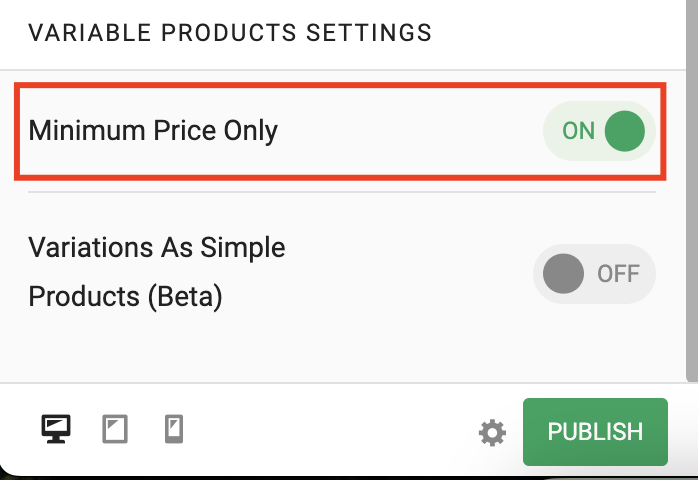Click inside the red-highlighted Minimum Price row
The image size is (698, 480).
340,131
